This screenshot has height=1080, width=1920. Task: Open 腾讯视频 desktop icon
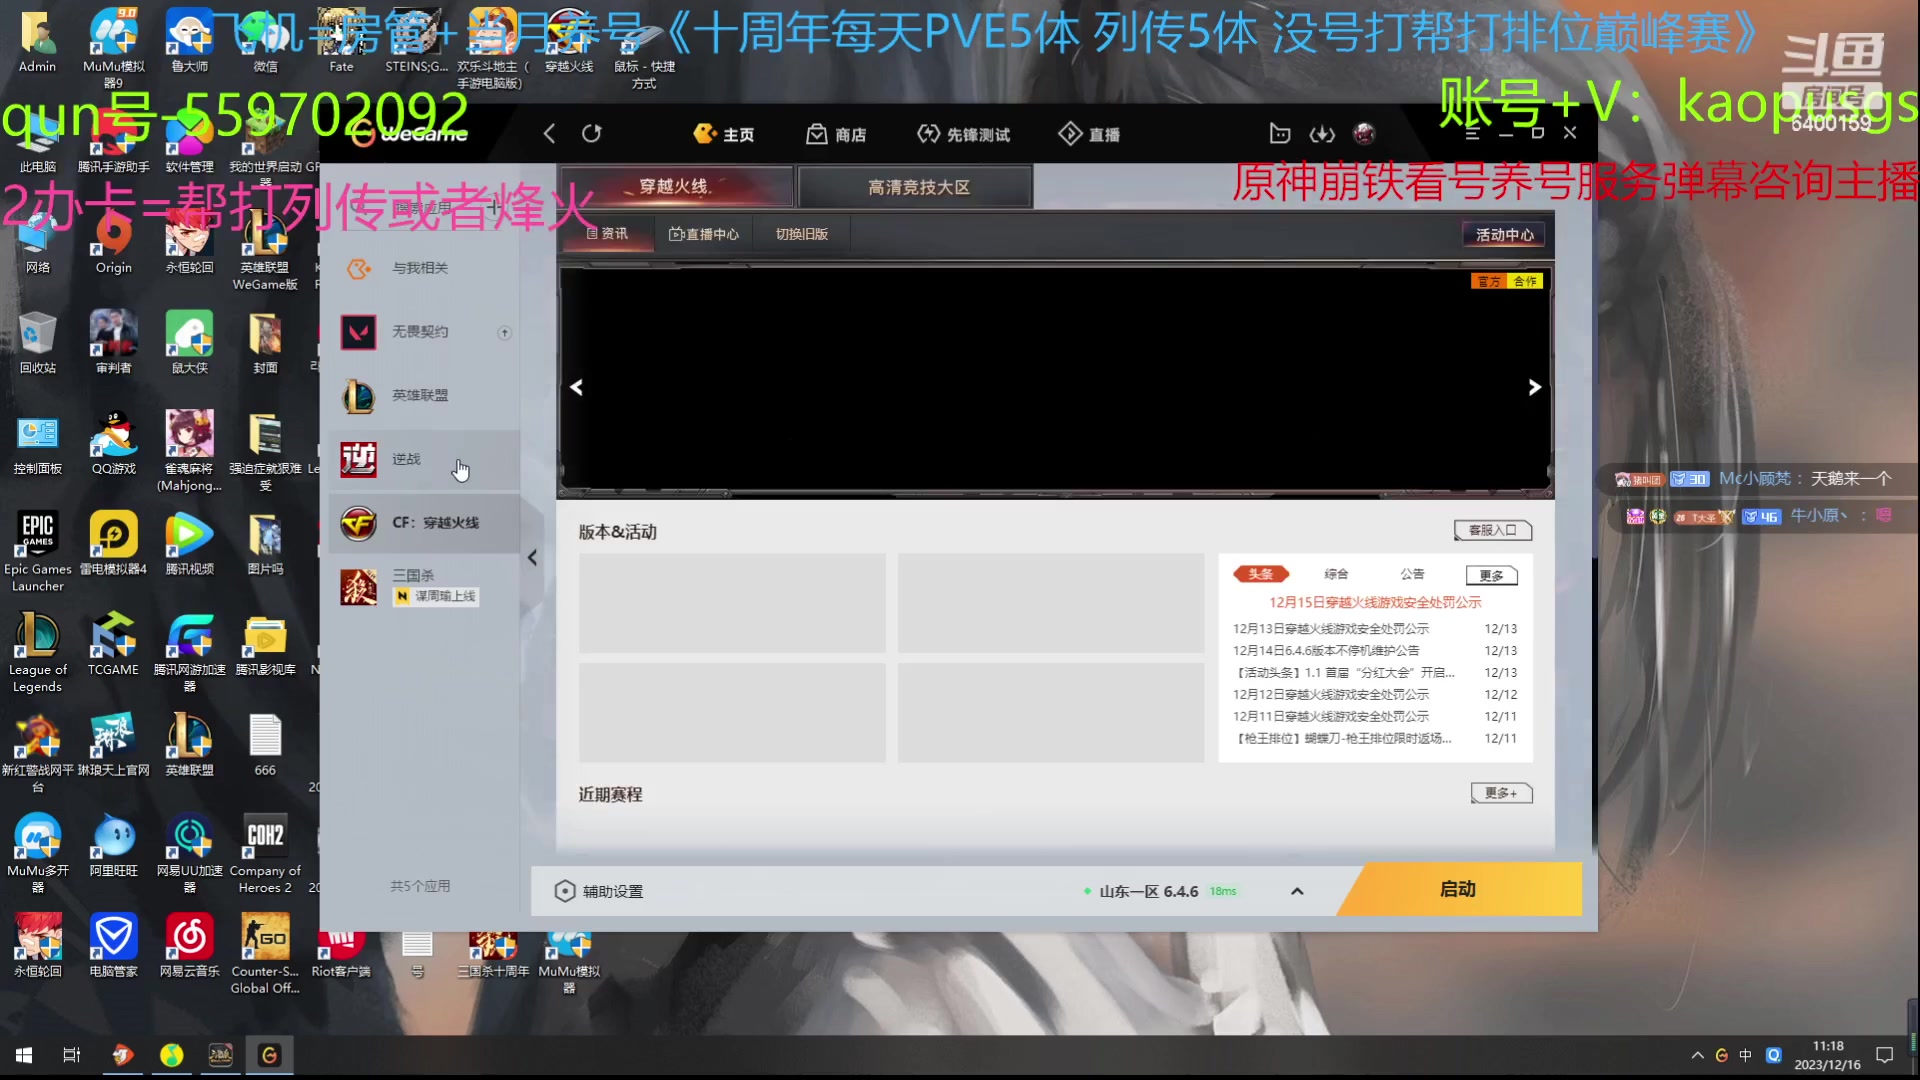click(x=189, y=543)
